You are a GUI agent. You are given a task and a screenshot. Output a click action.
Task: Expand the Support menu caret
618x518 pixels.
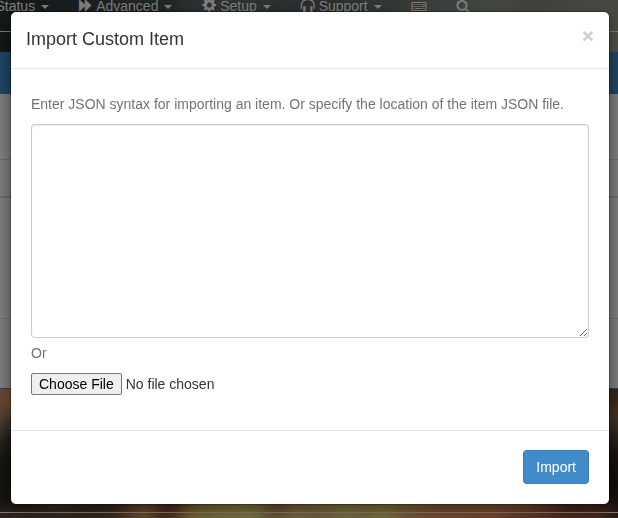click(x=378, y=7)
